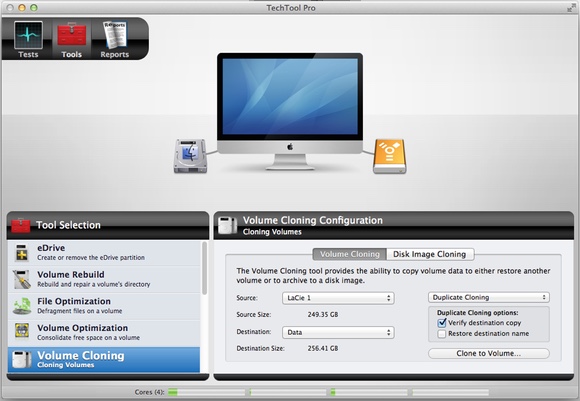Click the Volume Cloning tool icon
This screenshot has width=580, height=401.
22,360
